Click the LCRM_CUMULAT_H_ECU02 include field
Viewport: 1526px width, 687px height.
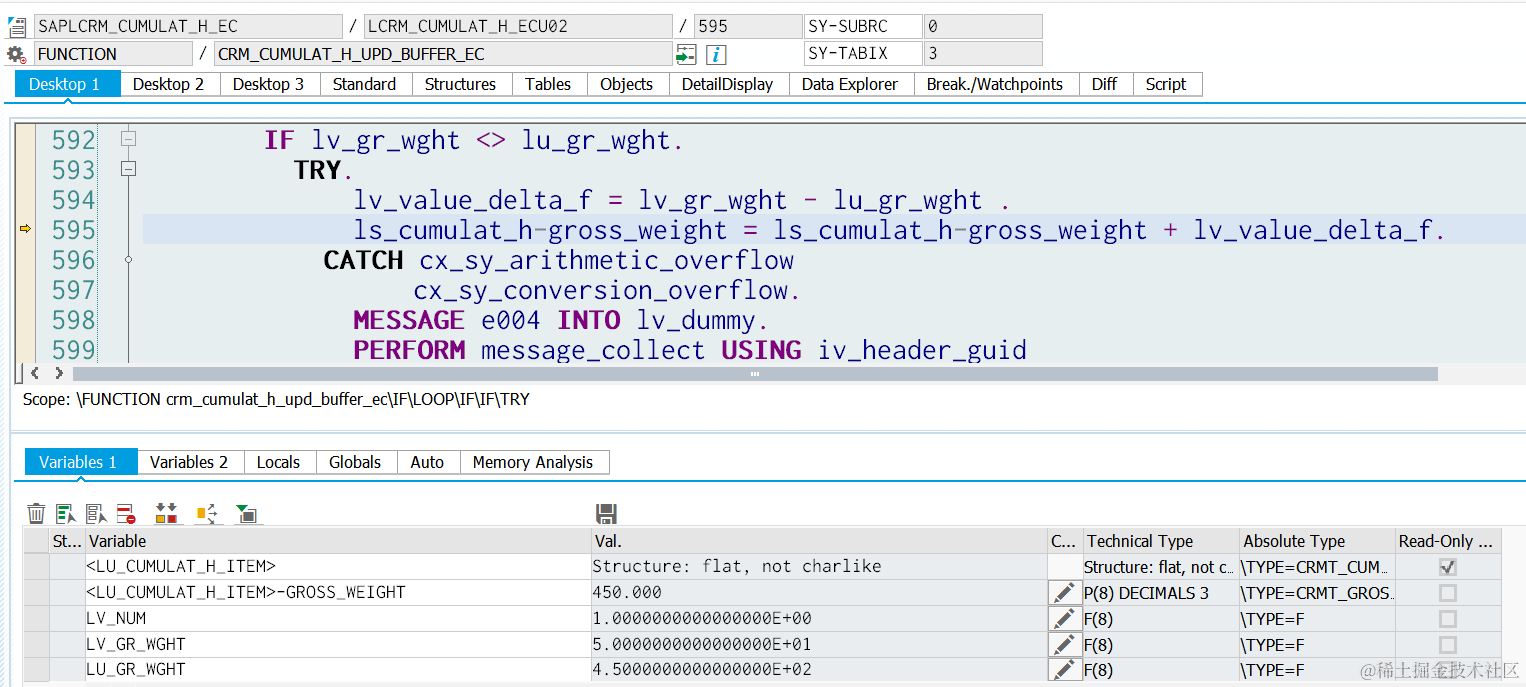pyautogui.click(x=518, y=27)
